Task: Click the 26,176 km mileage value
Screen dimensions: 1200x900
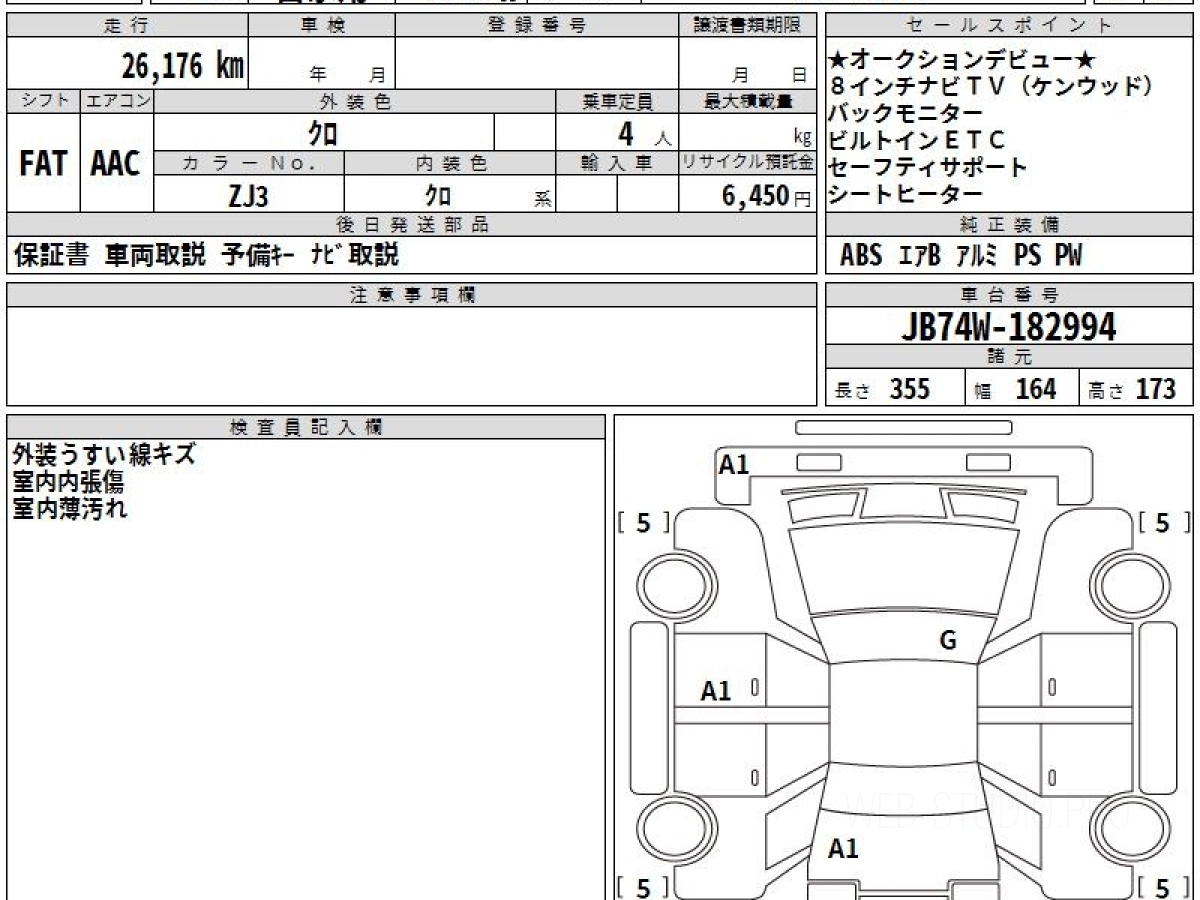Action: tap(183, 66)
